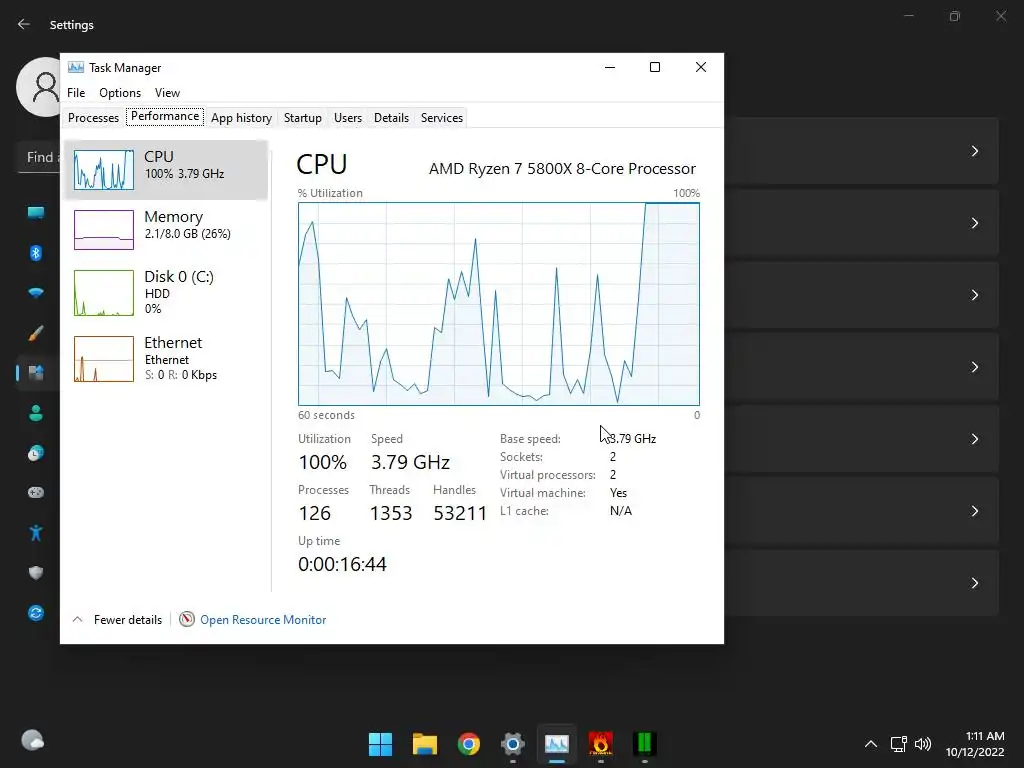
Task: Open Windows Update in Settings sidebar
Action: pyautogui.click(x=36, y=613)
